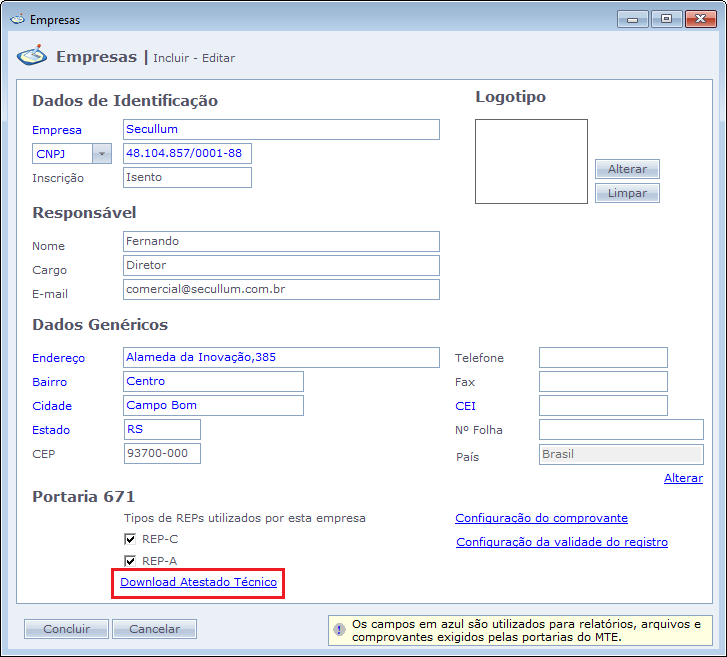The image size is (727, 657).
Task: Open the Download Atestado Técnico link
Action: (x=198, y=582)
